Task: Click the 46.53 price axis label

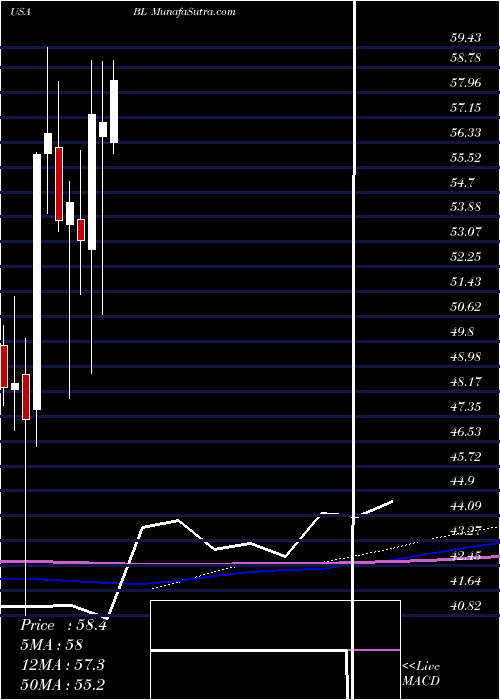Action: point(466,432)
